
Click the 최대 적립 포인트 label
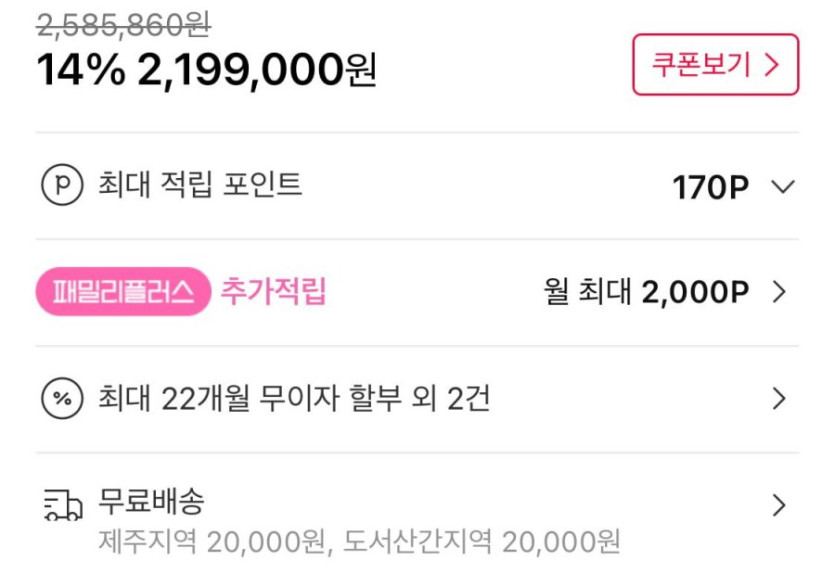point(200,185)
